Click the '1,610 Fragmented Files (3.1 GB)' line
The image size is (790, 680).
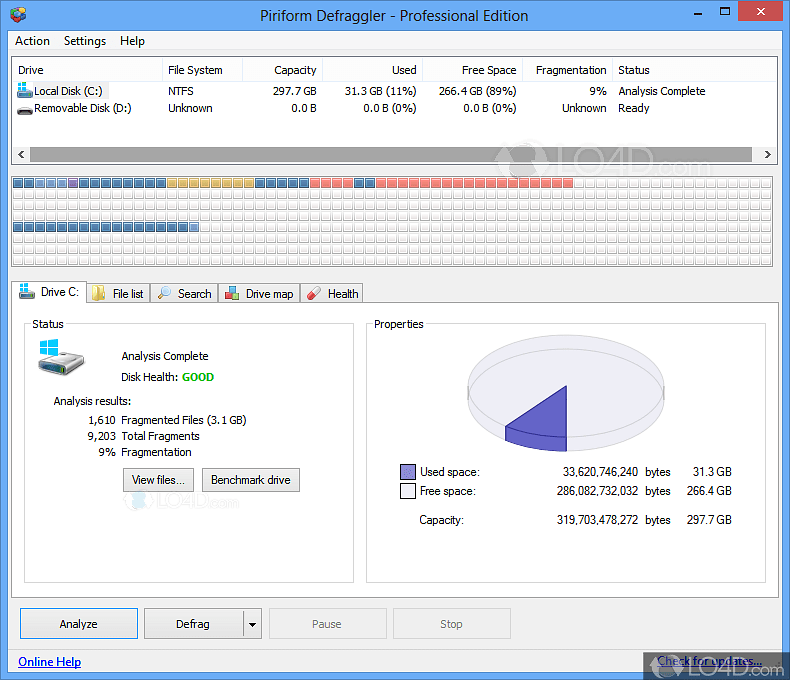[167, 420]
